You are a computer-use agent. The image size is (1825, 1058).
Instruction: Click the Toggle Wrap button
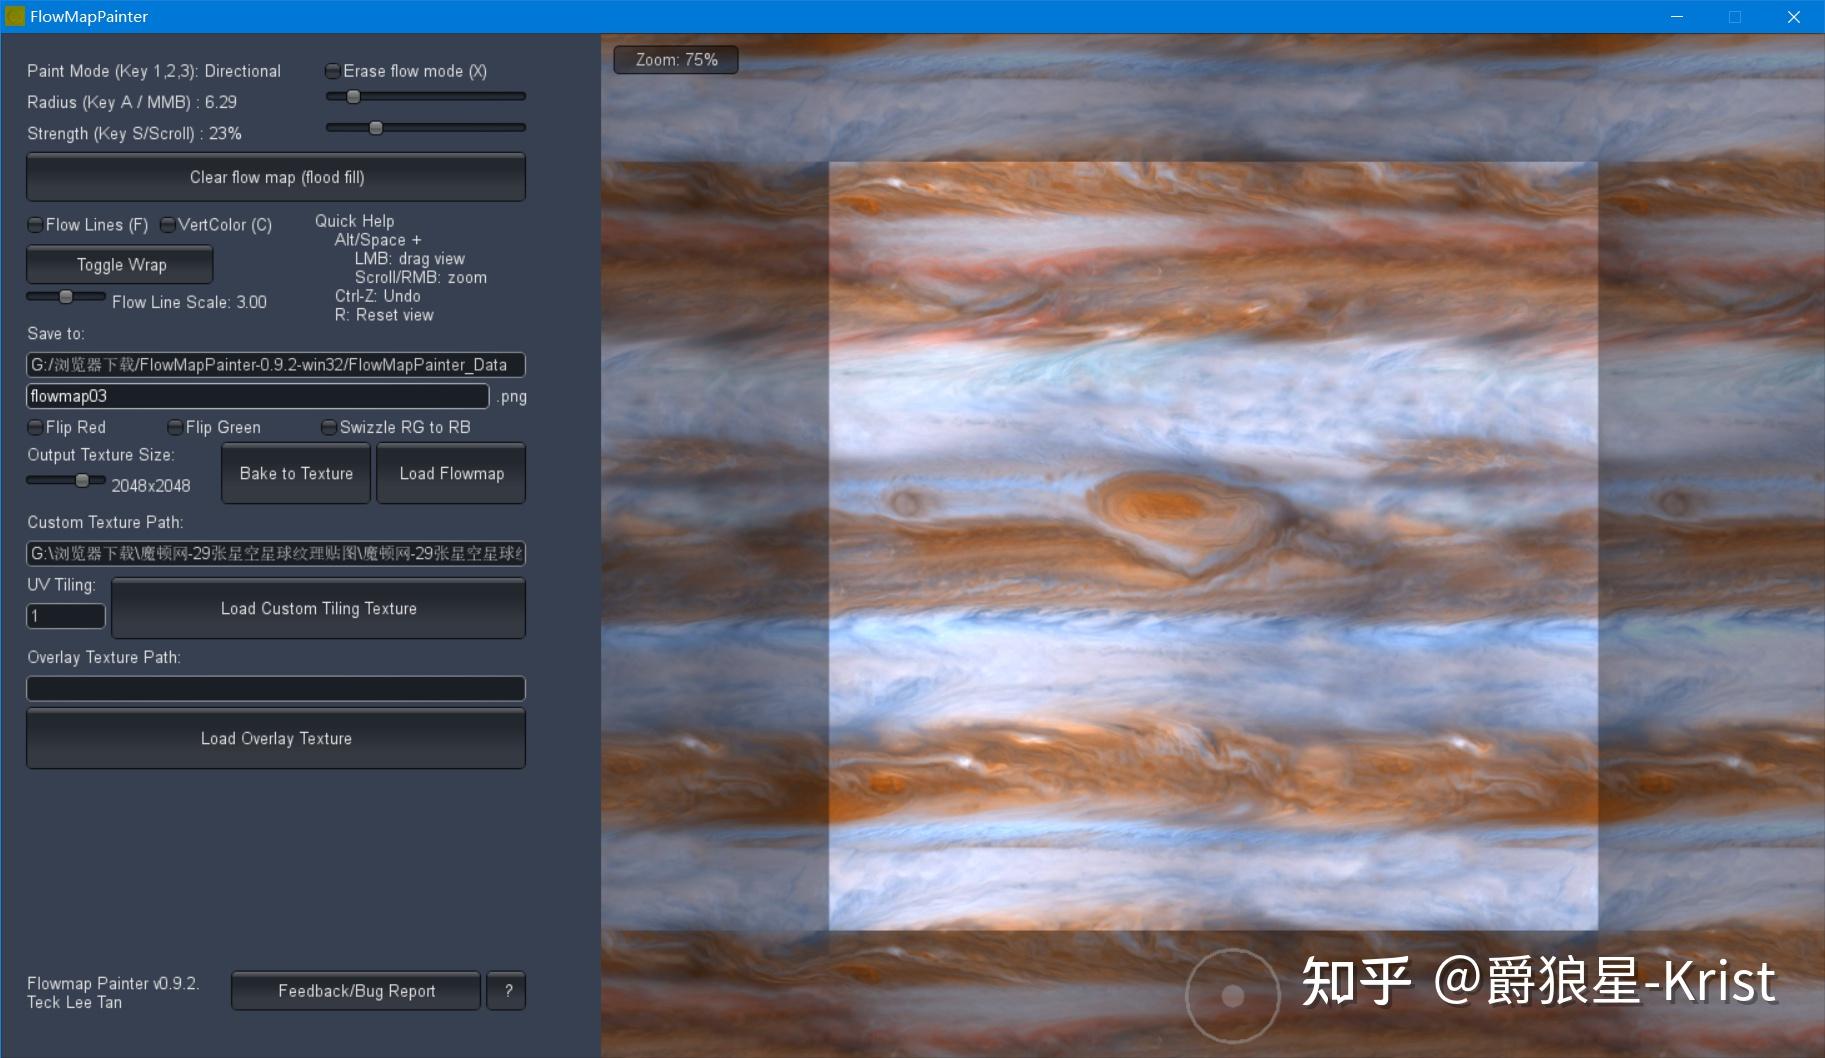(x=119, y=264)
